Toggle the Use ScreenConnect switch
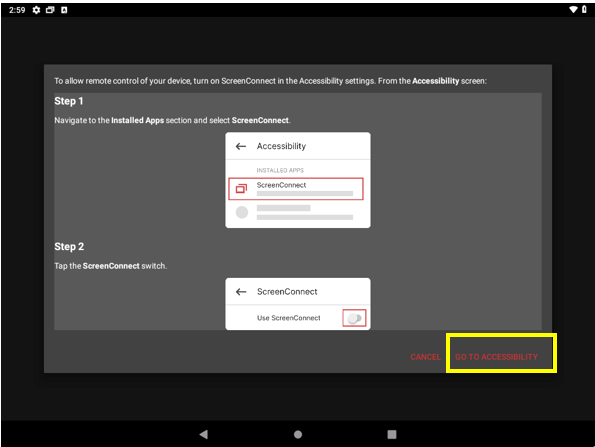Viewport: 595px width, 447px height. 354,318
